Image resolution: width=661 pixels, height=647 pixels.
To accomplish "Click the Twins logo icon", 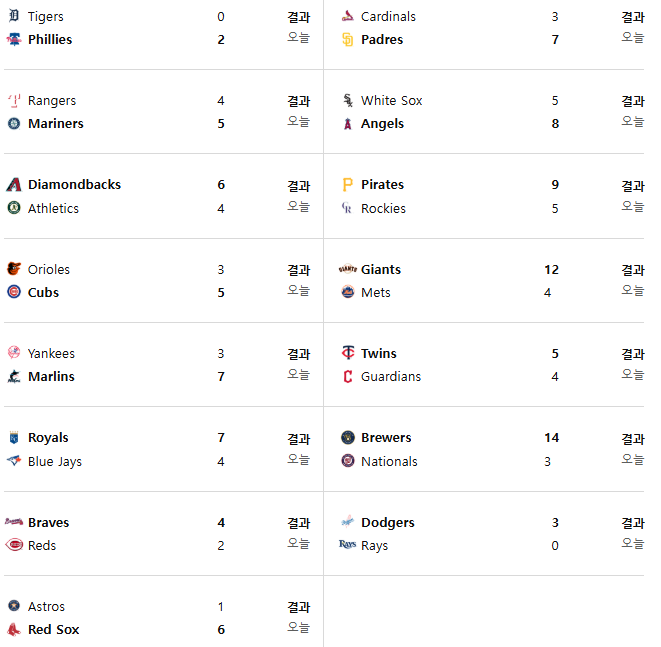I will pyautogui.click(x=348, y=353).
